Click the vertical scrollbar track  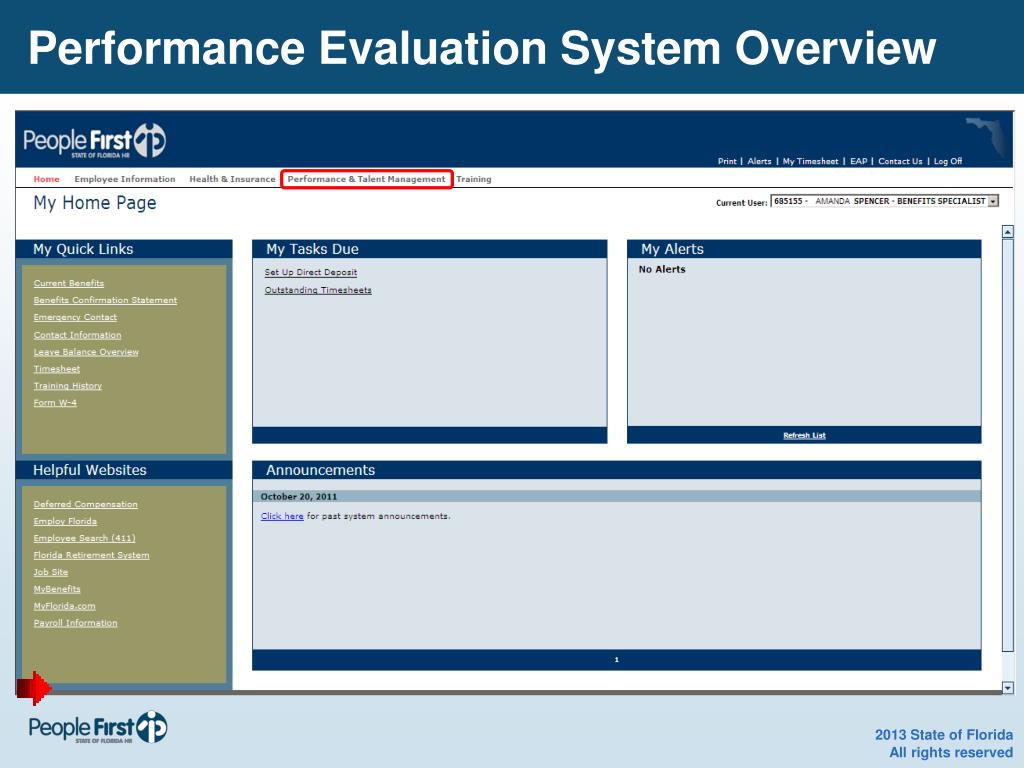click(x=1008, y=459)
